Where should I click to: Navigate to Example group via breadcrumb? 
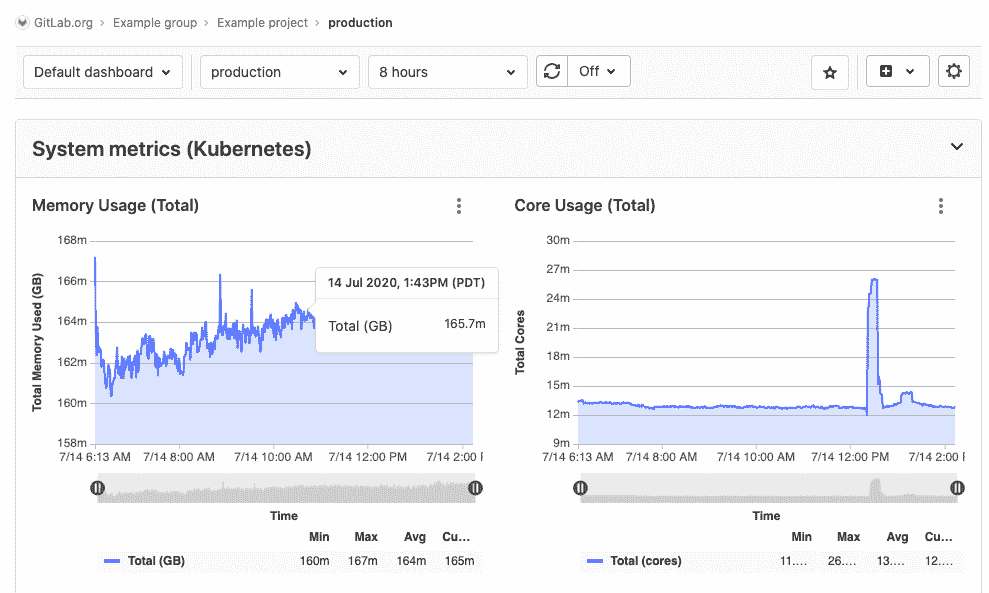[155, 22]
